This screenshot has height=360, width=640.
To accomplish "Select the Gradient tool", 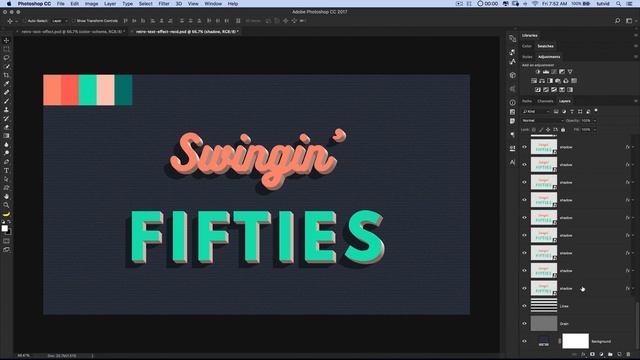I will pyautogui.click(x=6, y=136).
